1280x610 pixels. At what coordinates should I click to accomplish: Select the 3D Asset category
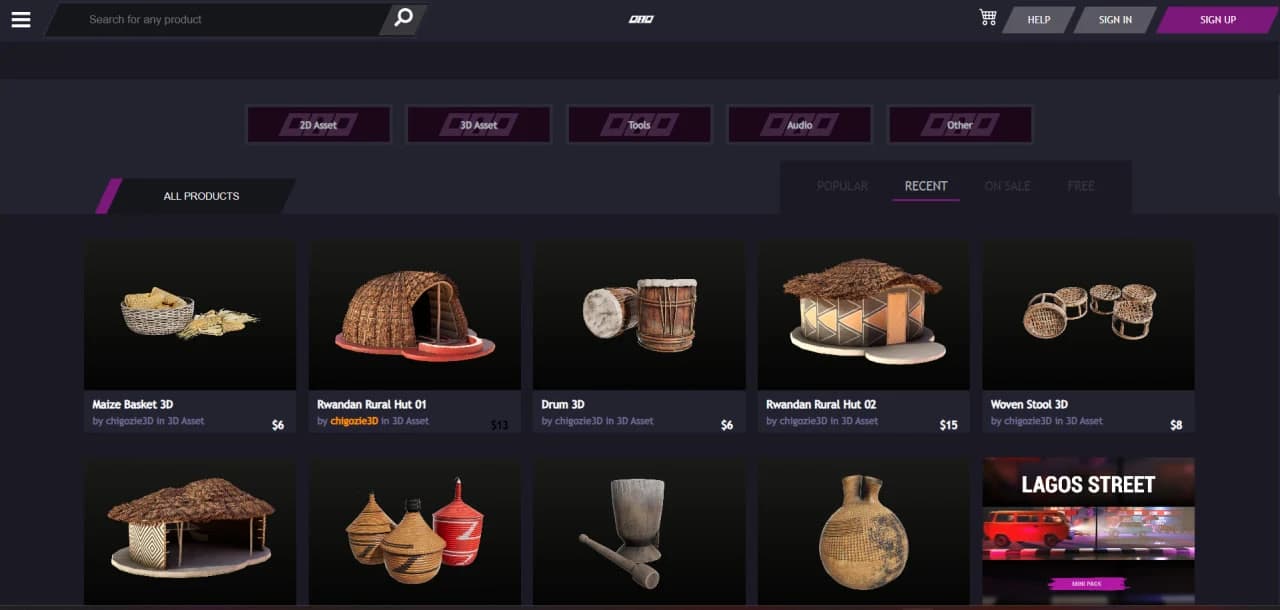[478, 125]
